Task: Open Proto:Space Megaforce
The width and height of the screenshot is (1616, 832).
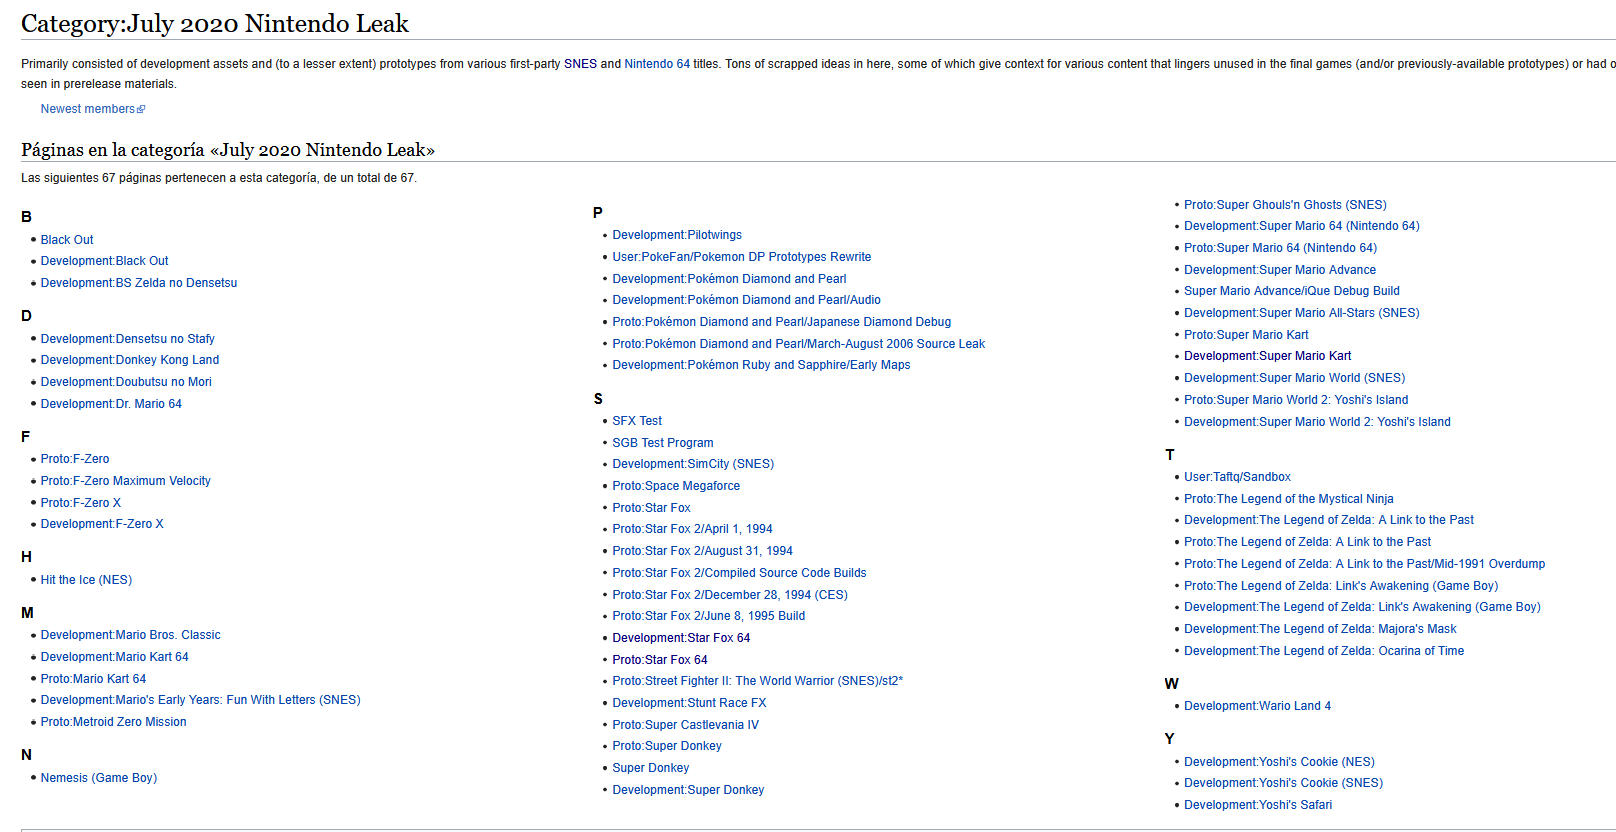Action: (x=676, y=486)
